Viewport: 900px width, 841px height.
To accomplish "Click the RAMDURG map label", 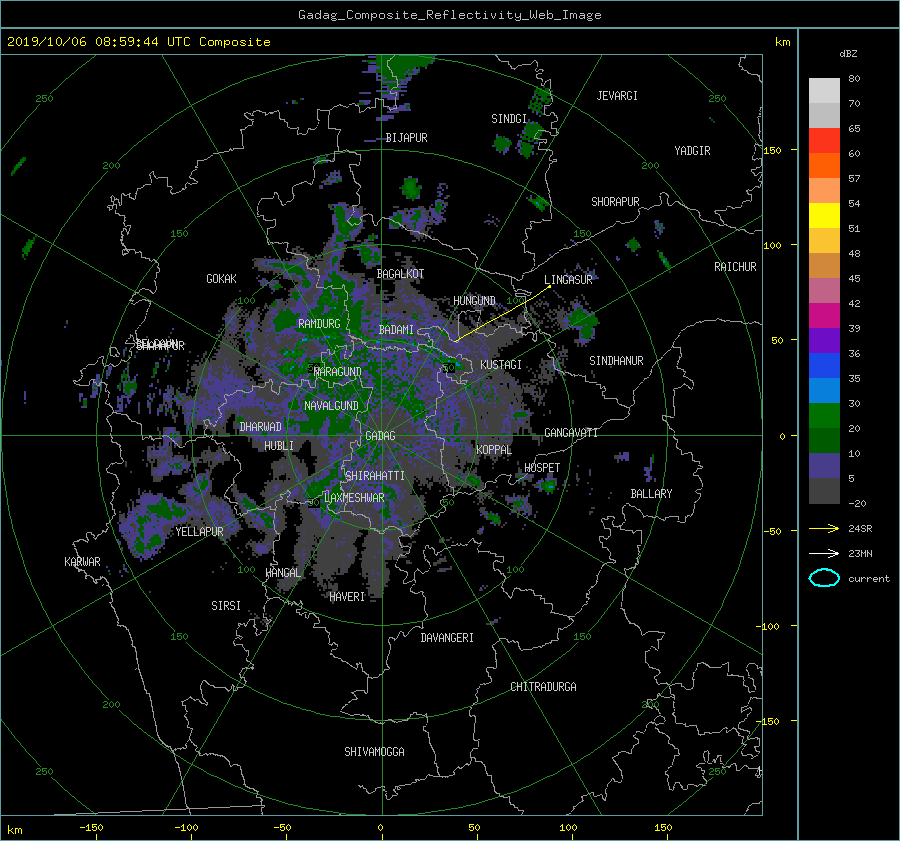I will tap(319, 324).
